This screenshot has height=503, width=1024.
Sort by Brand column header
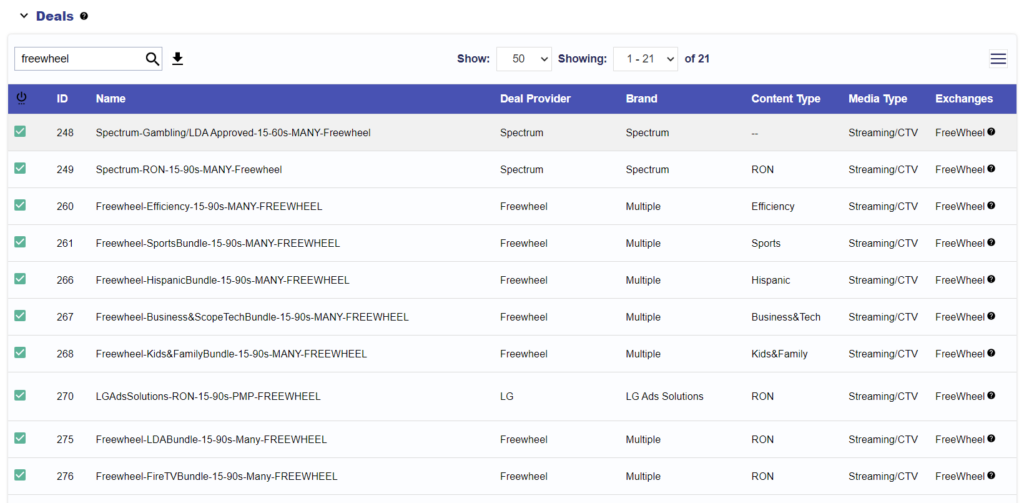point(641,99)
